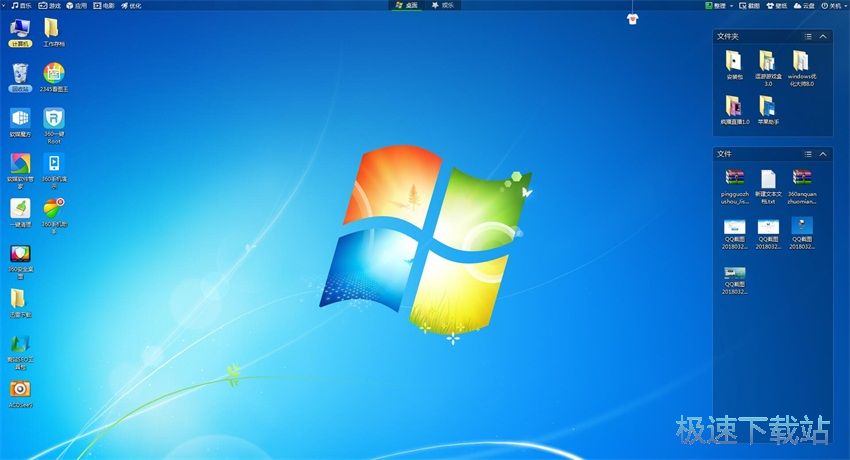Click the 整理 organize button
Screen dimensions: 850x460
pyautogui.click(x=715, y=5)
